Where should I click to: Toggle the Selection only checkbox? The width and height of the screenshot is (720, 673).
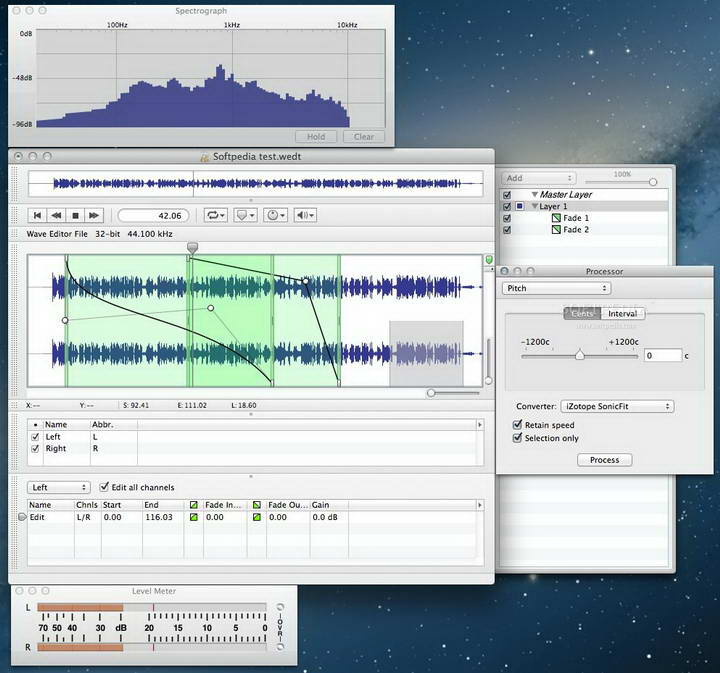pyautogui.click(x=517, y=438)
